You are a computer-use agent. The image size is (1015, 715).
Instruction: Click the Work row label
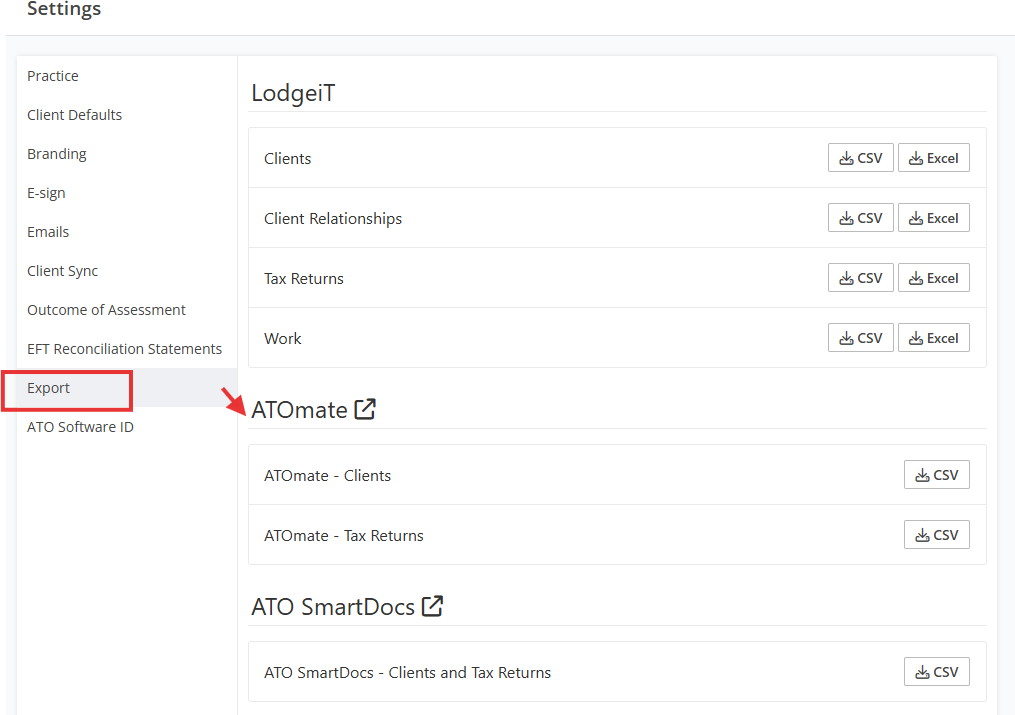pos(282,338)
